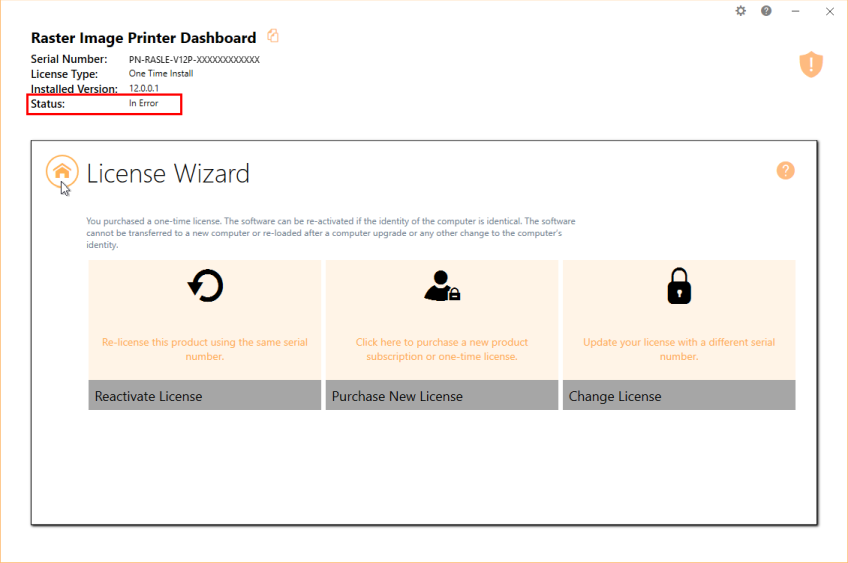Click the 'Serial Number:' label

tap(69, 59)
